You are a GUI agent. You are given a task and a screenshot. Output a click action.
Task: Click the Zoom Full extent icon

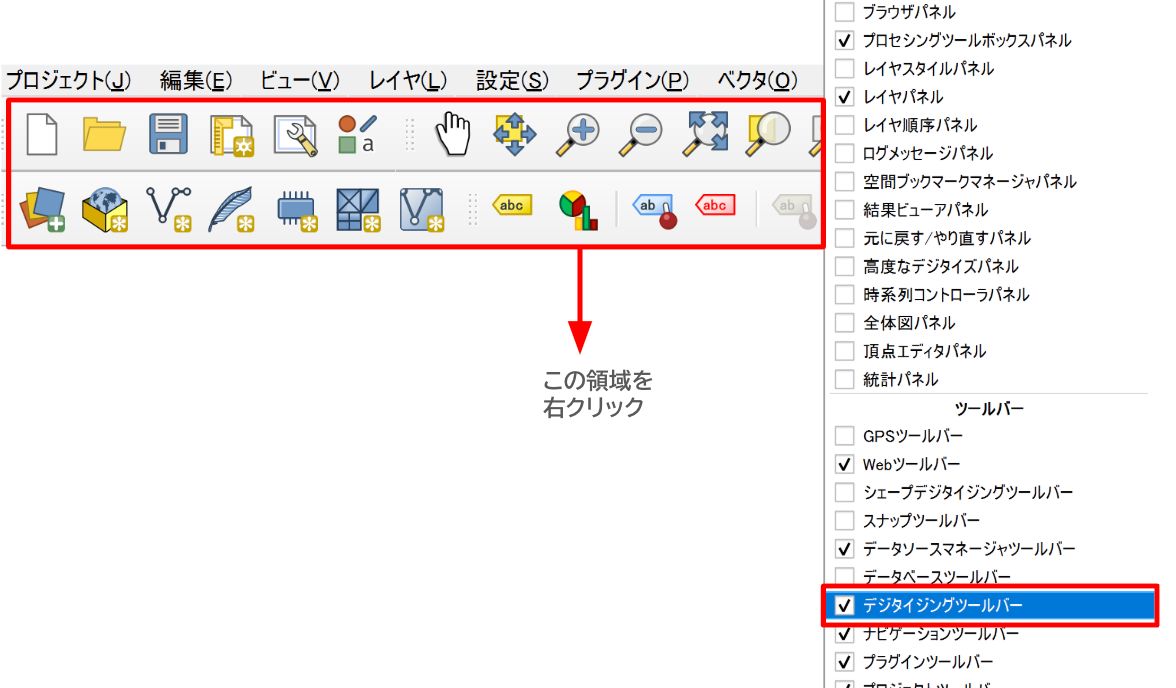pos(706,134)
